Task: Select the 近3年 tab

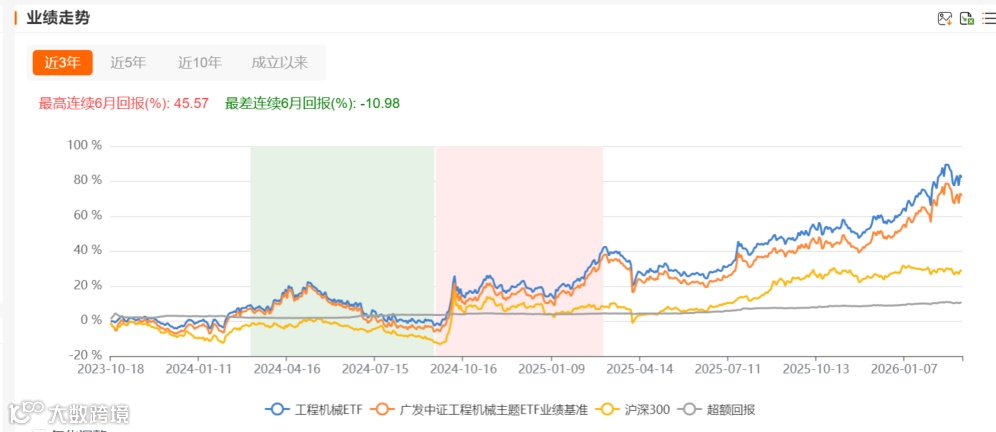Action: (x=63, y=63)
